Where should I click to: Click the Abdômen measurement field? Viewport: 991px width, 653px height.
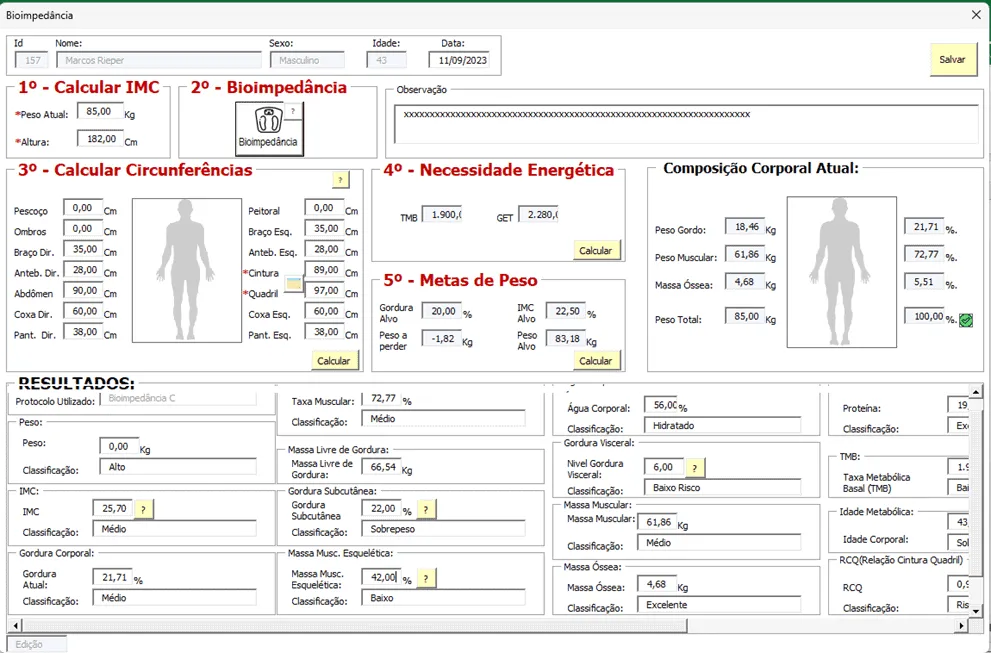pos(83,291)
